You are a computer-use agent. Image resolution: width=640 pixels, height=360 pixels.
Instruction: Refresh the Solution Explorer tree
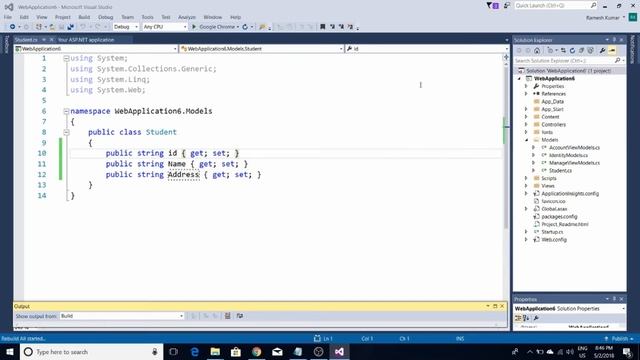tap(572, 51)
